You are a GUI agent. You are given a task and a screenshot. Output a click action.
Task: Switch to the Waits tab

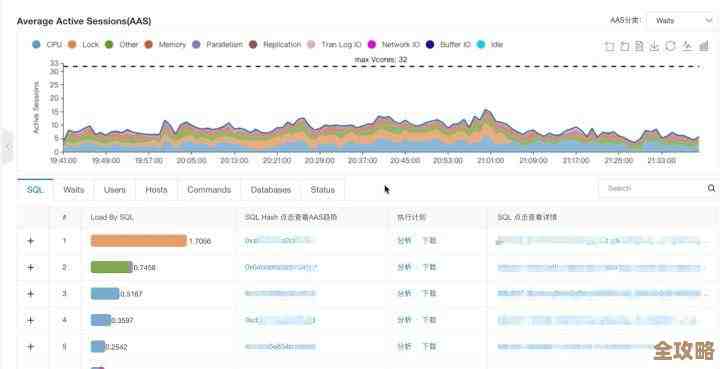click(73, 190)
